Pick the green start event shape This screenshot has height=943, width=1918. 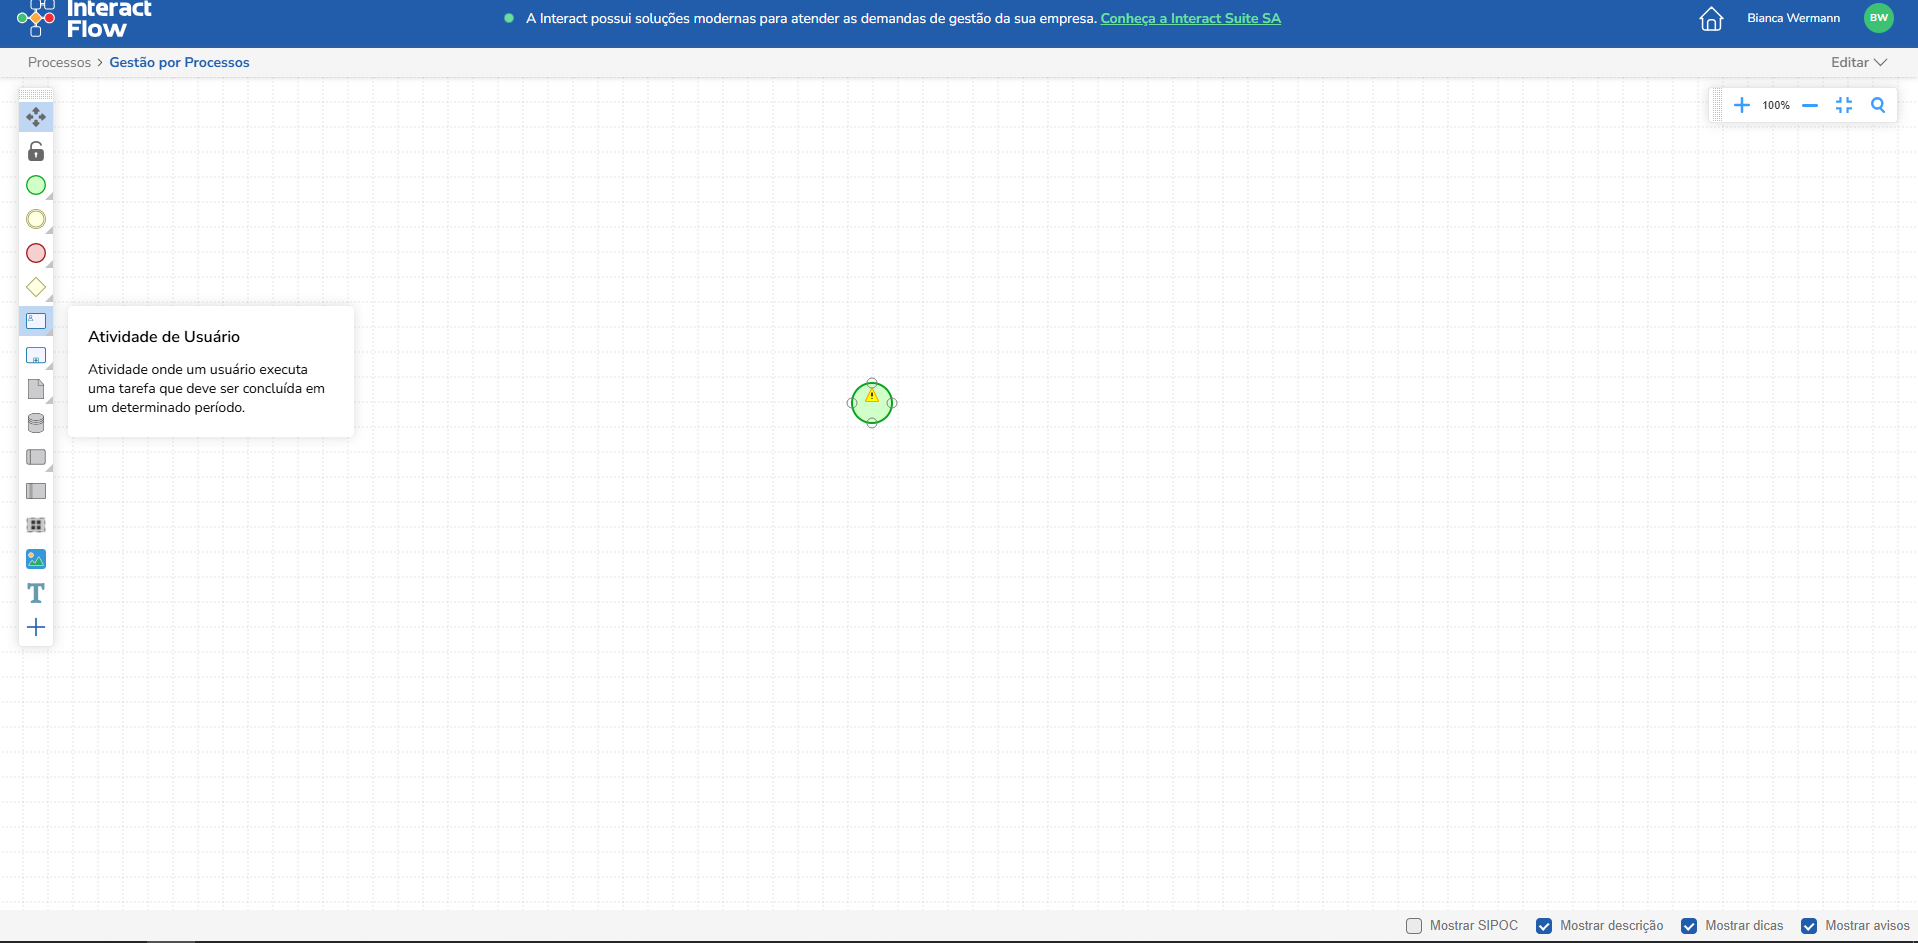tap(36, 185)
